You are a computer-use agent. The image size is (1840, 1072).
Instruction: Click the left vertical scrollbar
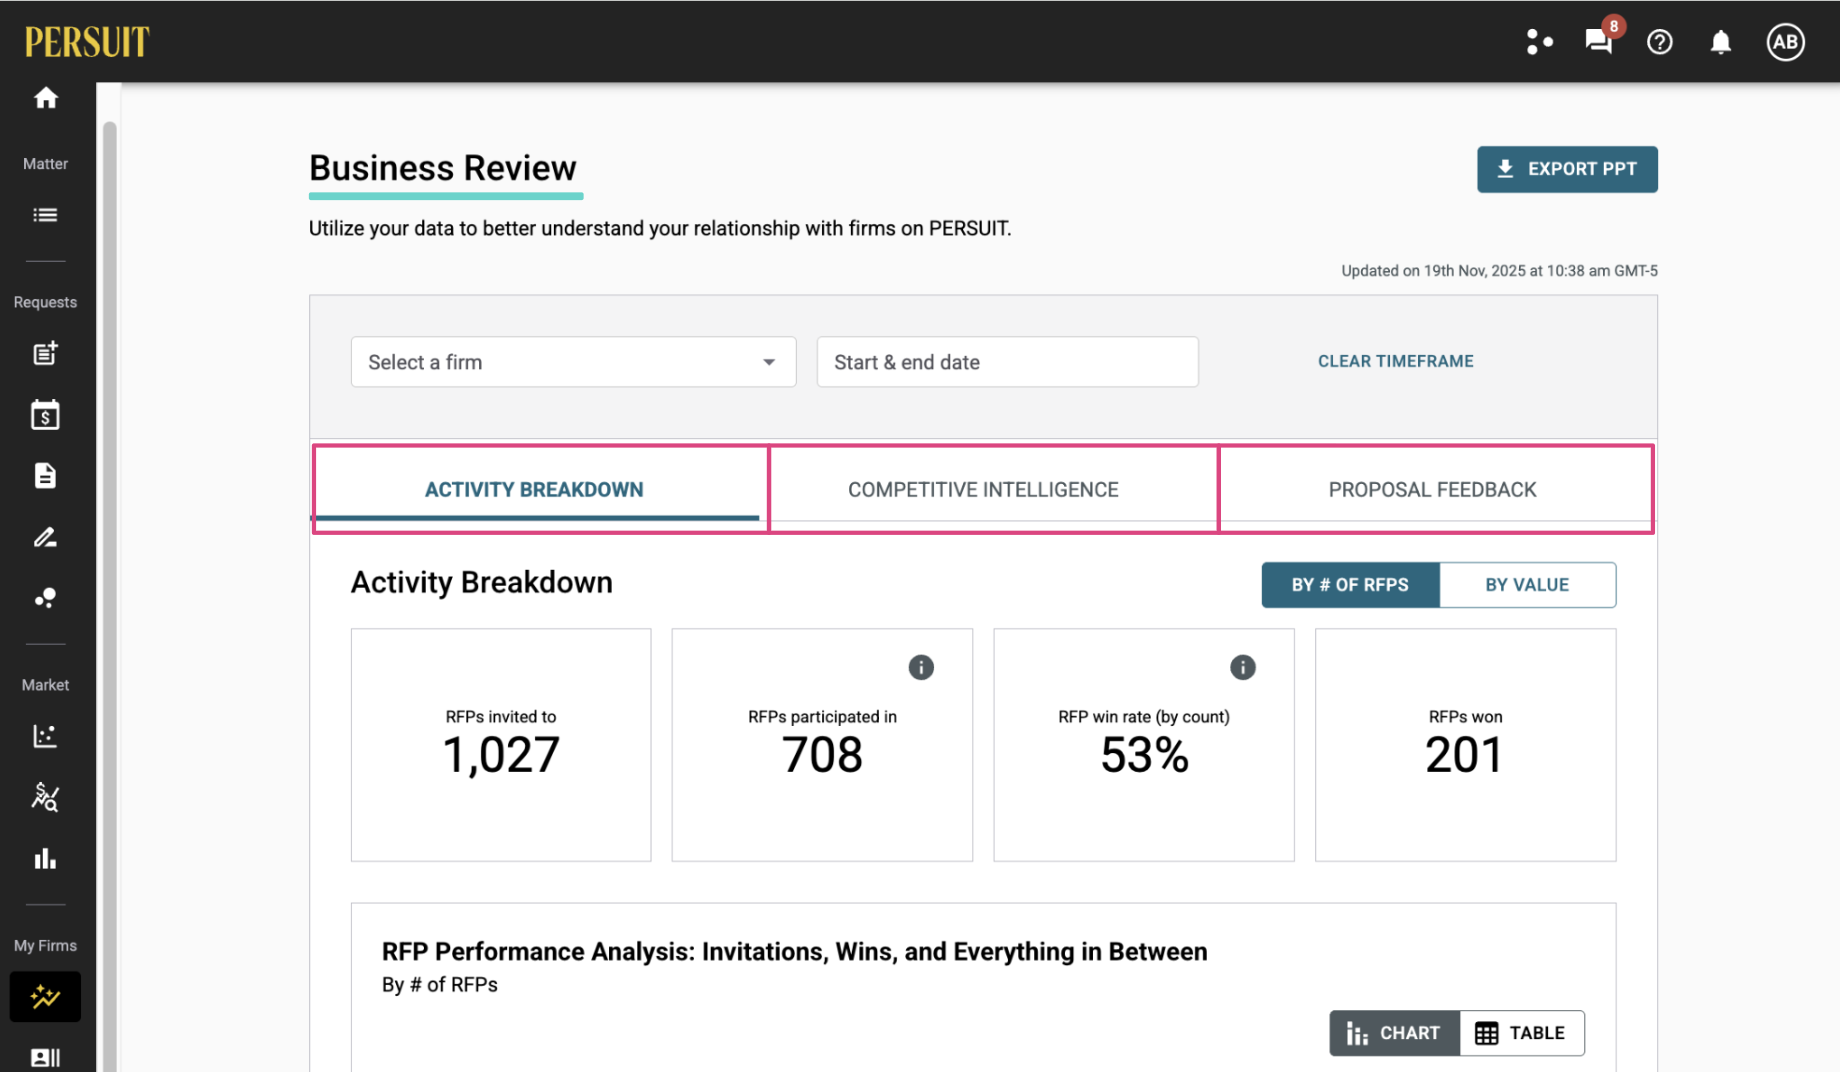point(110,596)
